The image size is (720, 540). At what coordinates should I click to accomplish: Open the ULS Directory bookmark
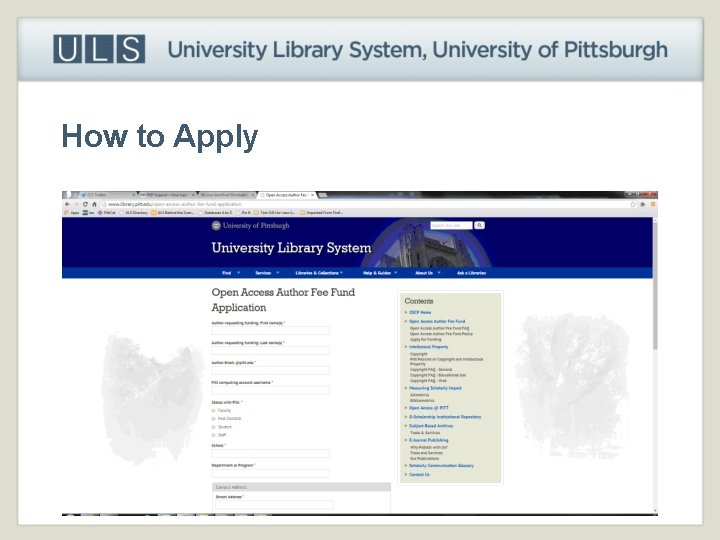click(x=134, y=213)
